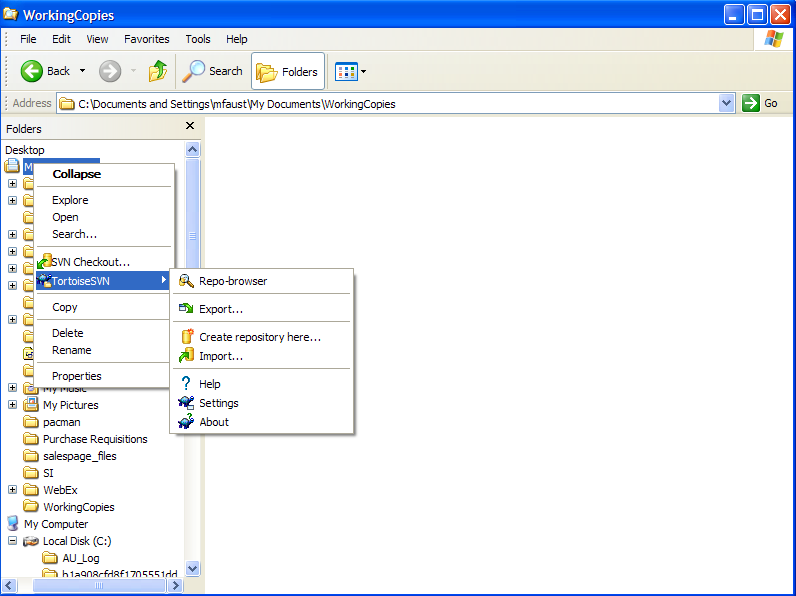Toggle the Folders pane button

288,72
